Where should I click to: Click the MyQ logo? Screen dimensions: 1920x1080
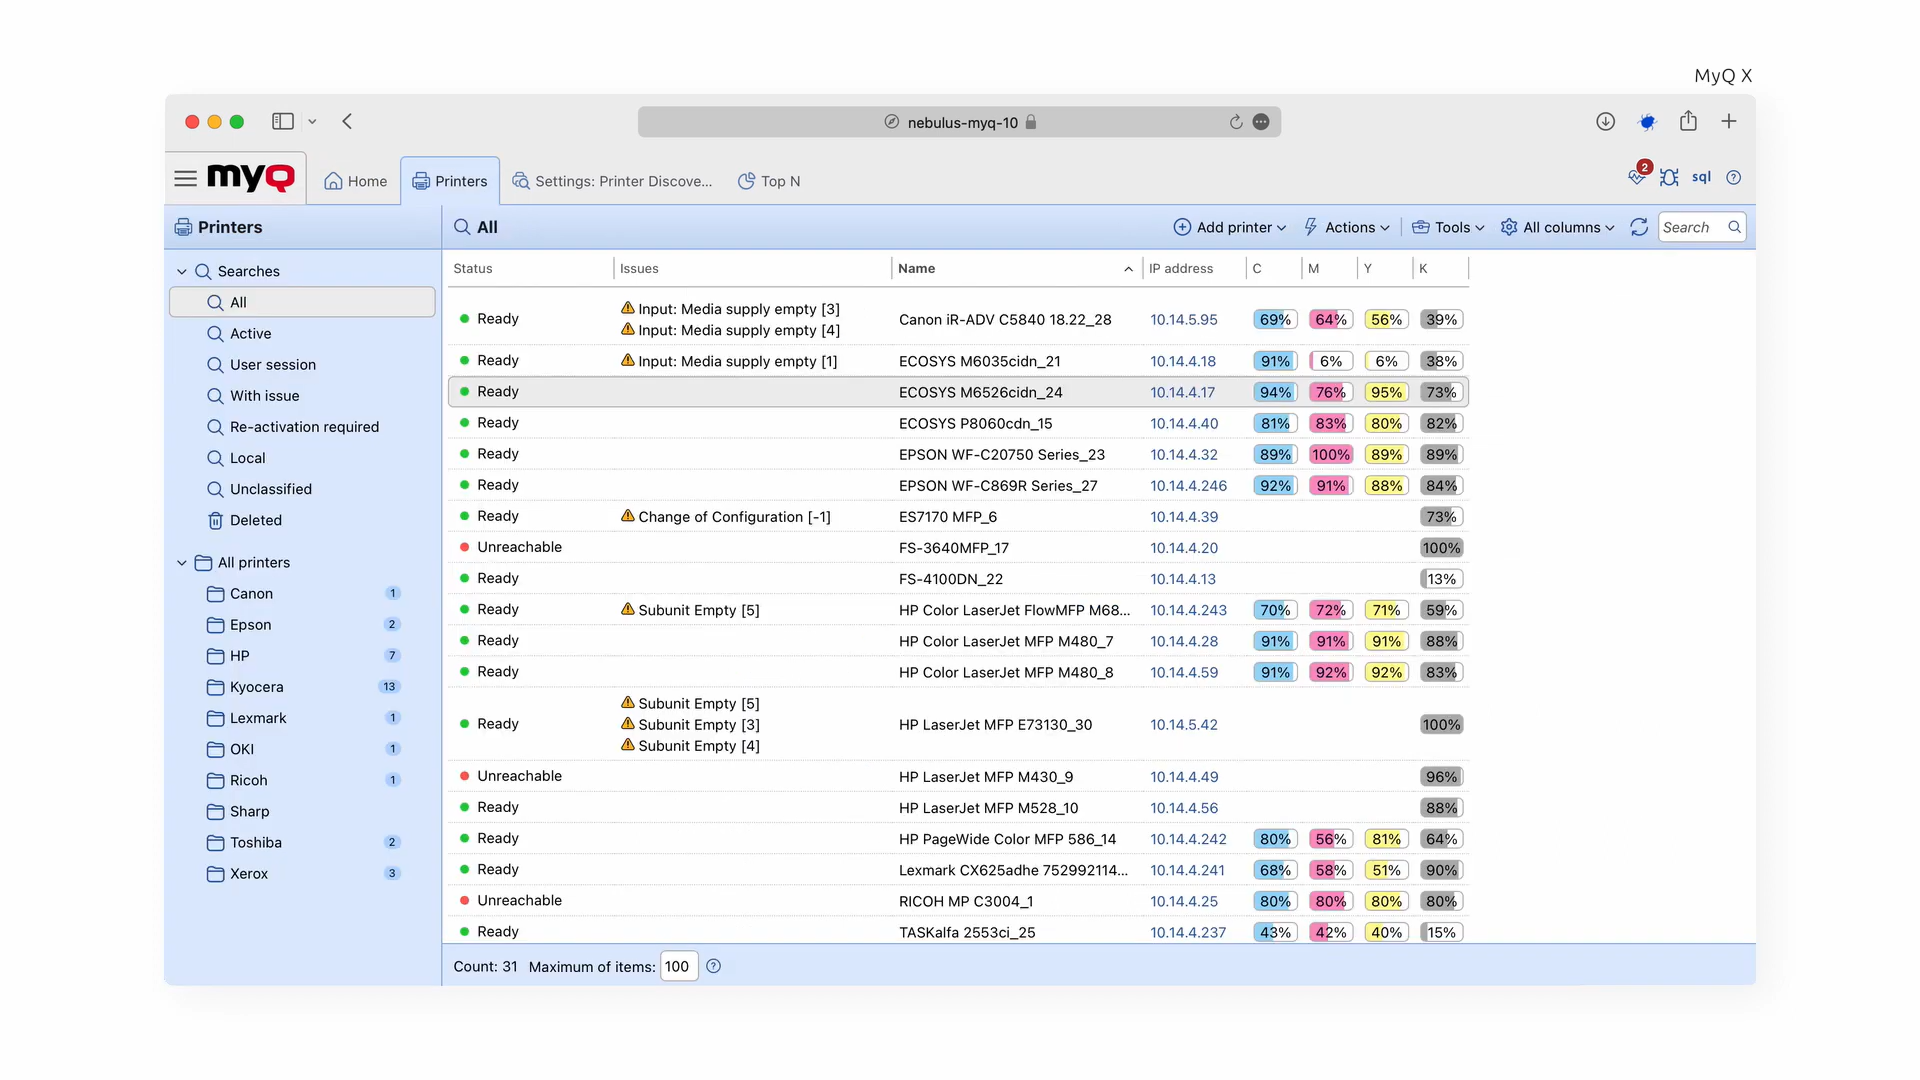click(x=250, y=178)
